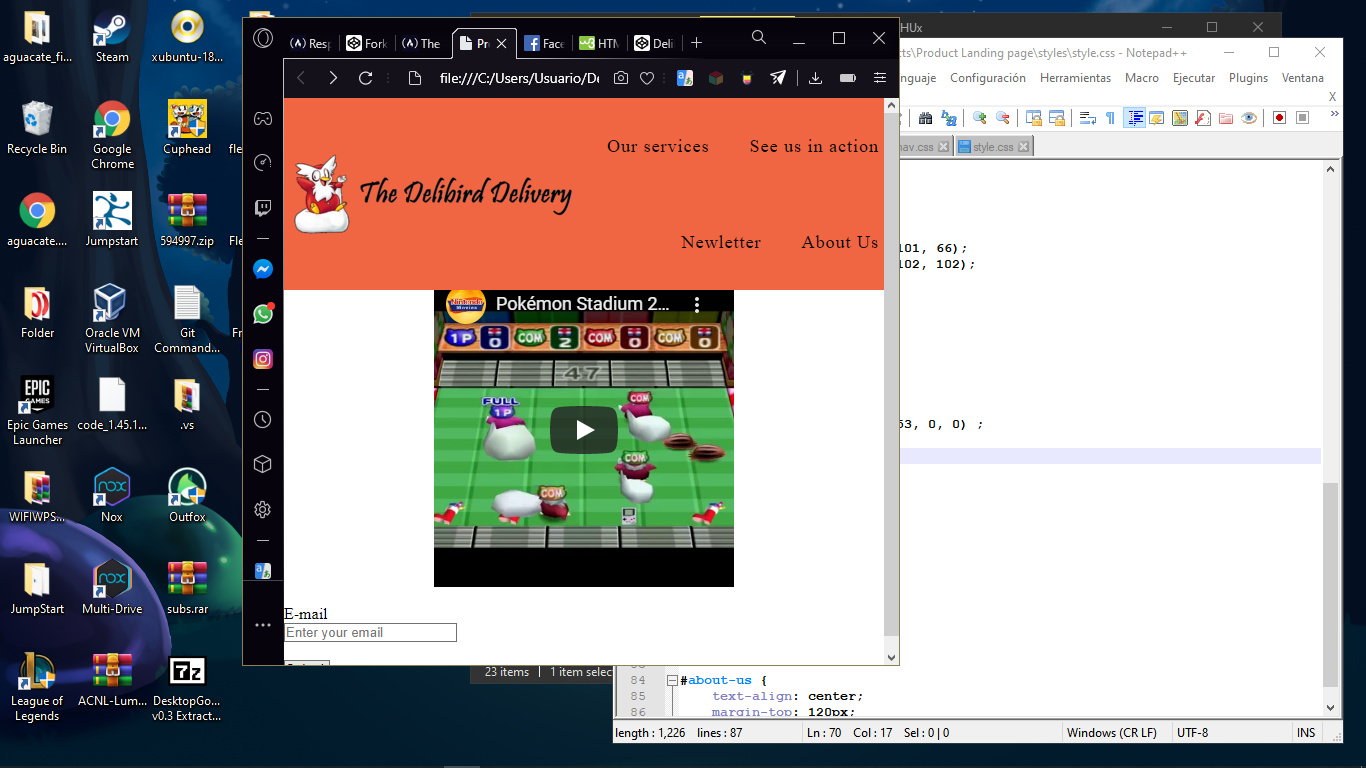Take a page snapshot with the camera icon
Viewport: 1366px width, 768px height.
(621, 77)
